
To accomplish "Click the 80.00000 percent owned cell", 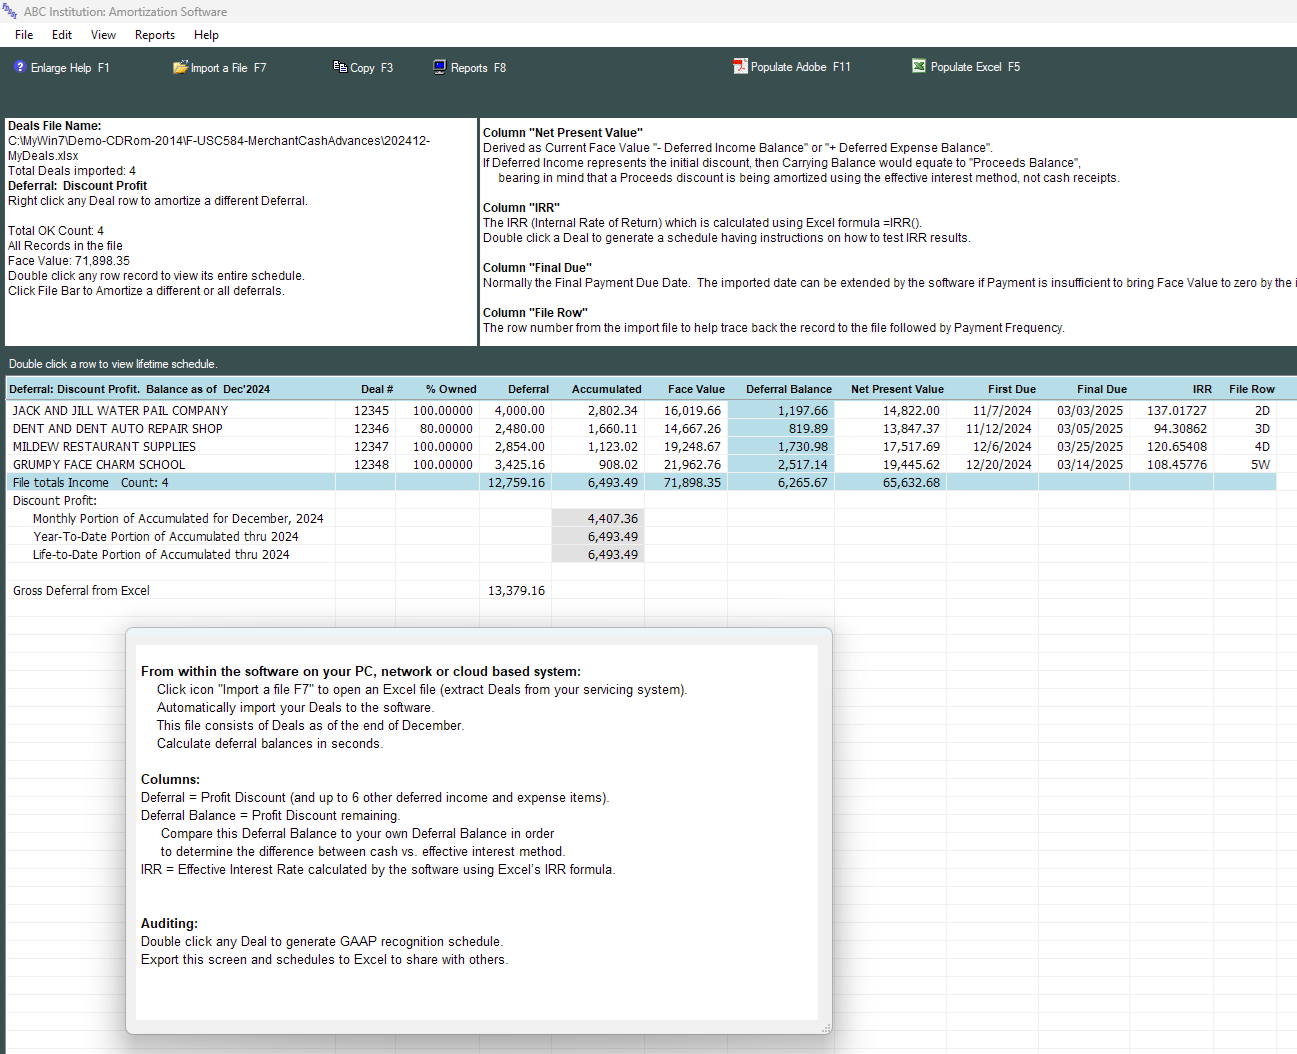I will tap(438, 428).
